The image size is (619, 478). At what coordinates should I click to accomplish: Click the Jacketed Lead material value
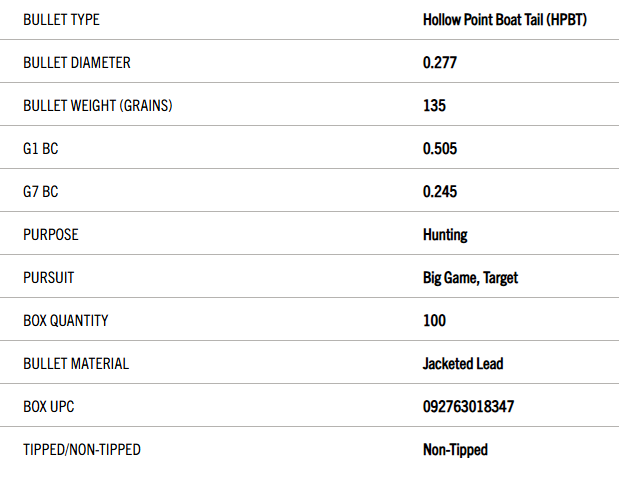pyautogui.click(x=463, y=364)
